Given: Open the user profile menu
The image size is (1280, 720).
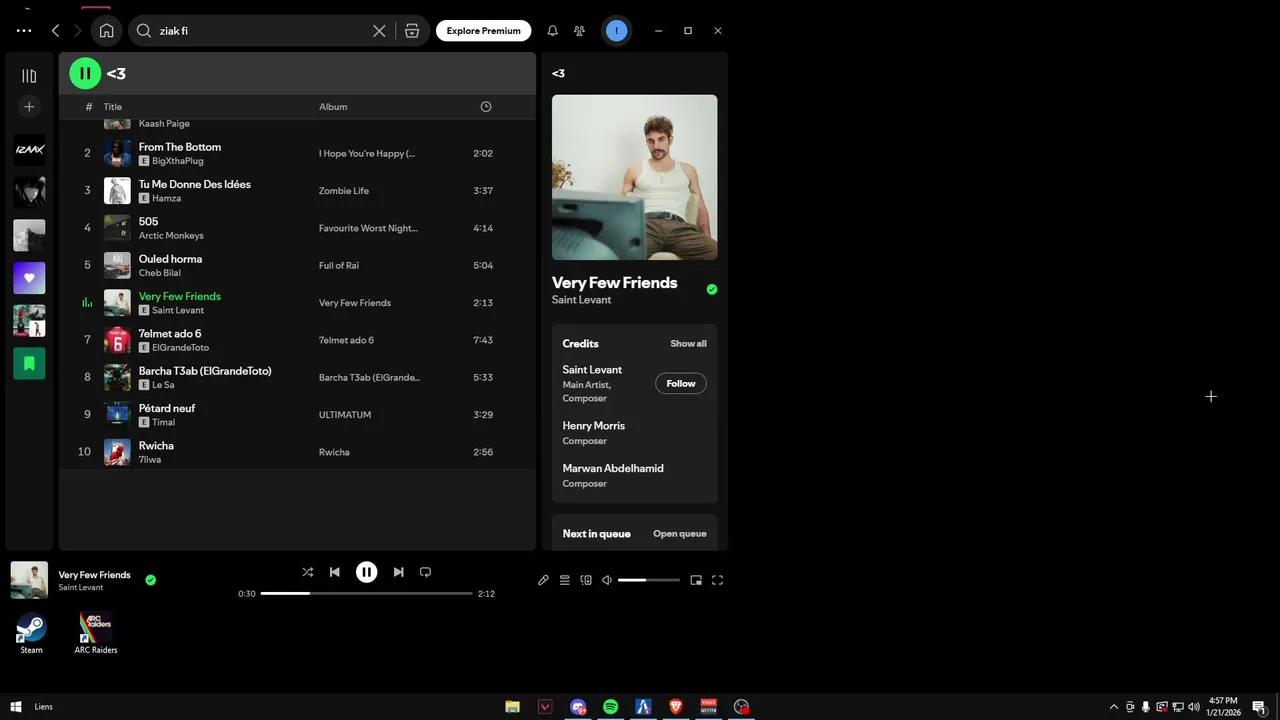Looking at the screenshot, I should (x=617, y=31).
